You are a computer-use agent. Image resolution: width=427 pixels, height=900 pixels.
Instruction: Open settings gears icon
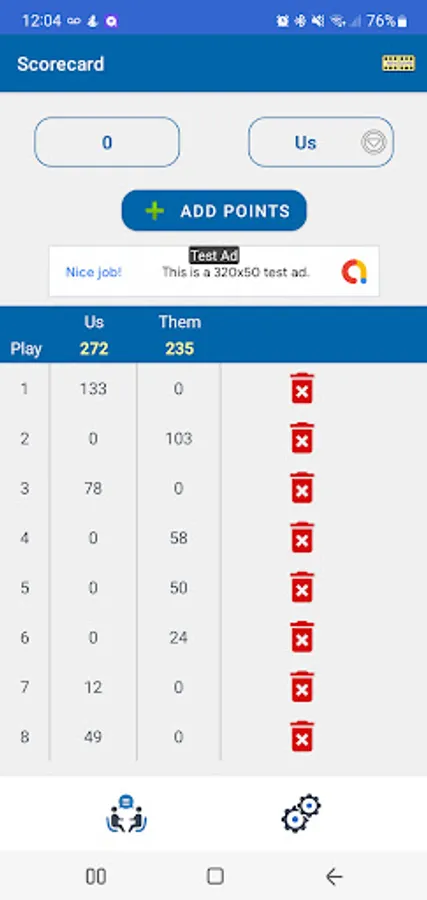301,813
